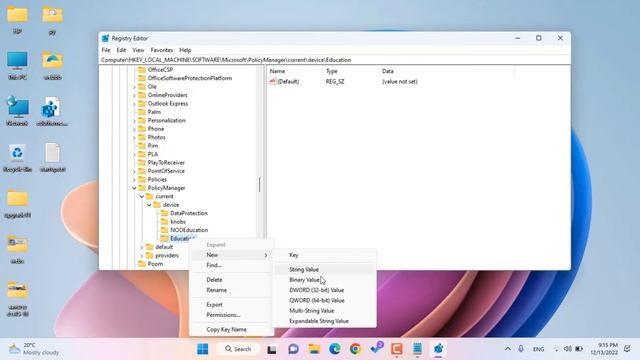Select the Outlook Express folder icon
The image size is (640, 360).
click(142, 103)
